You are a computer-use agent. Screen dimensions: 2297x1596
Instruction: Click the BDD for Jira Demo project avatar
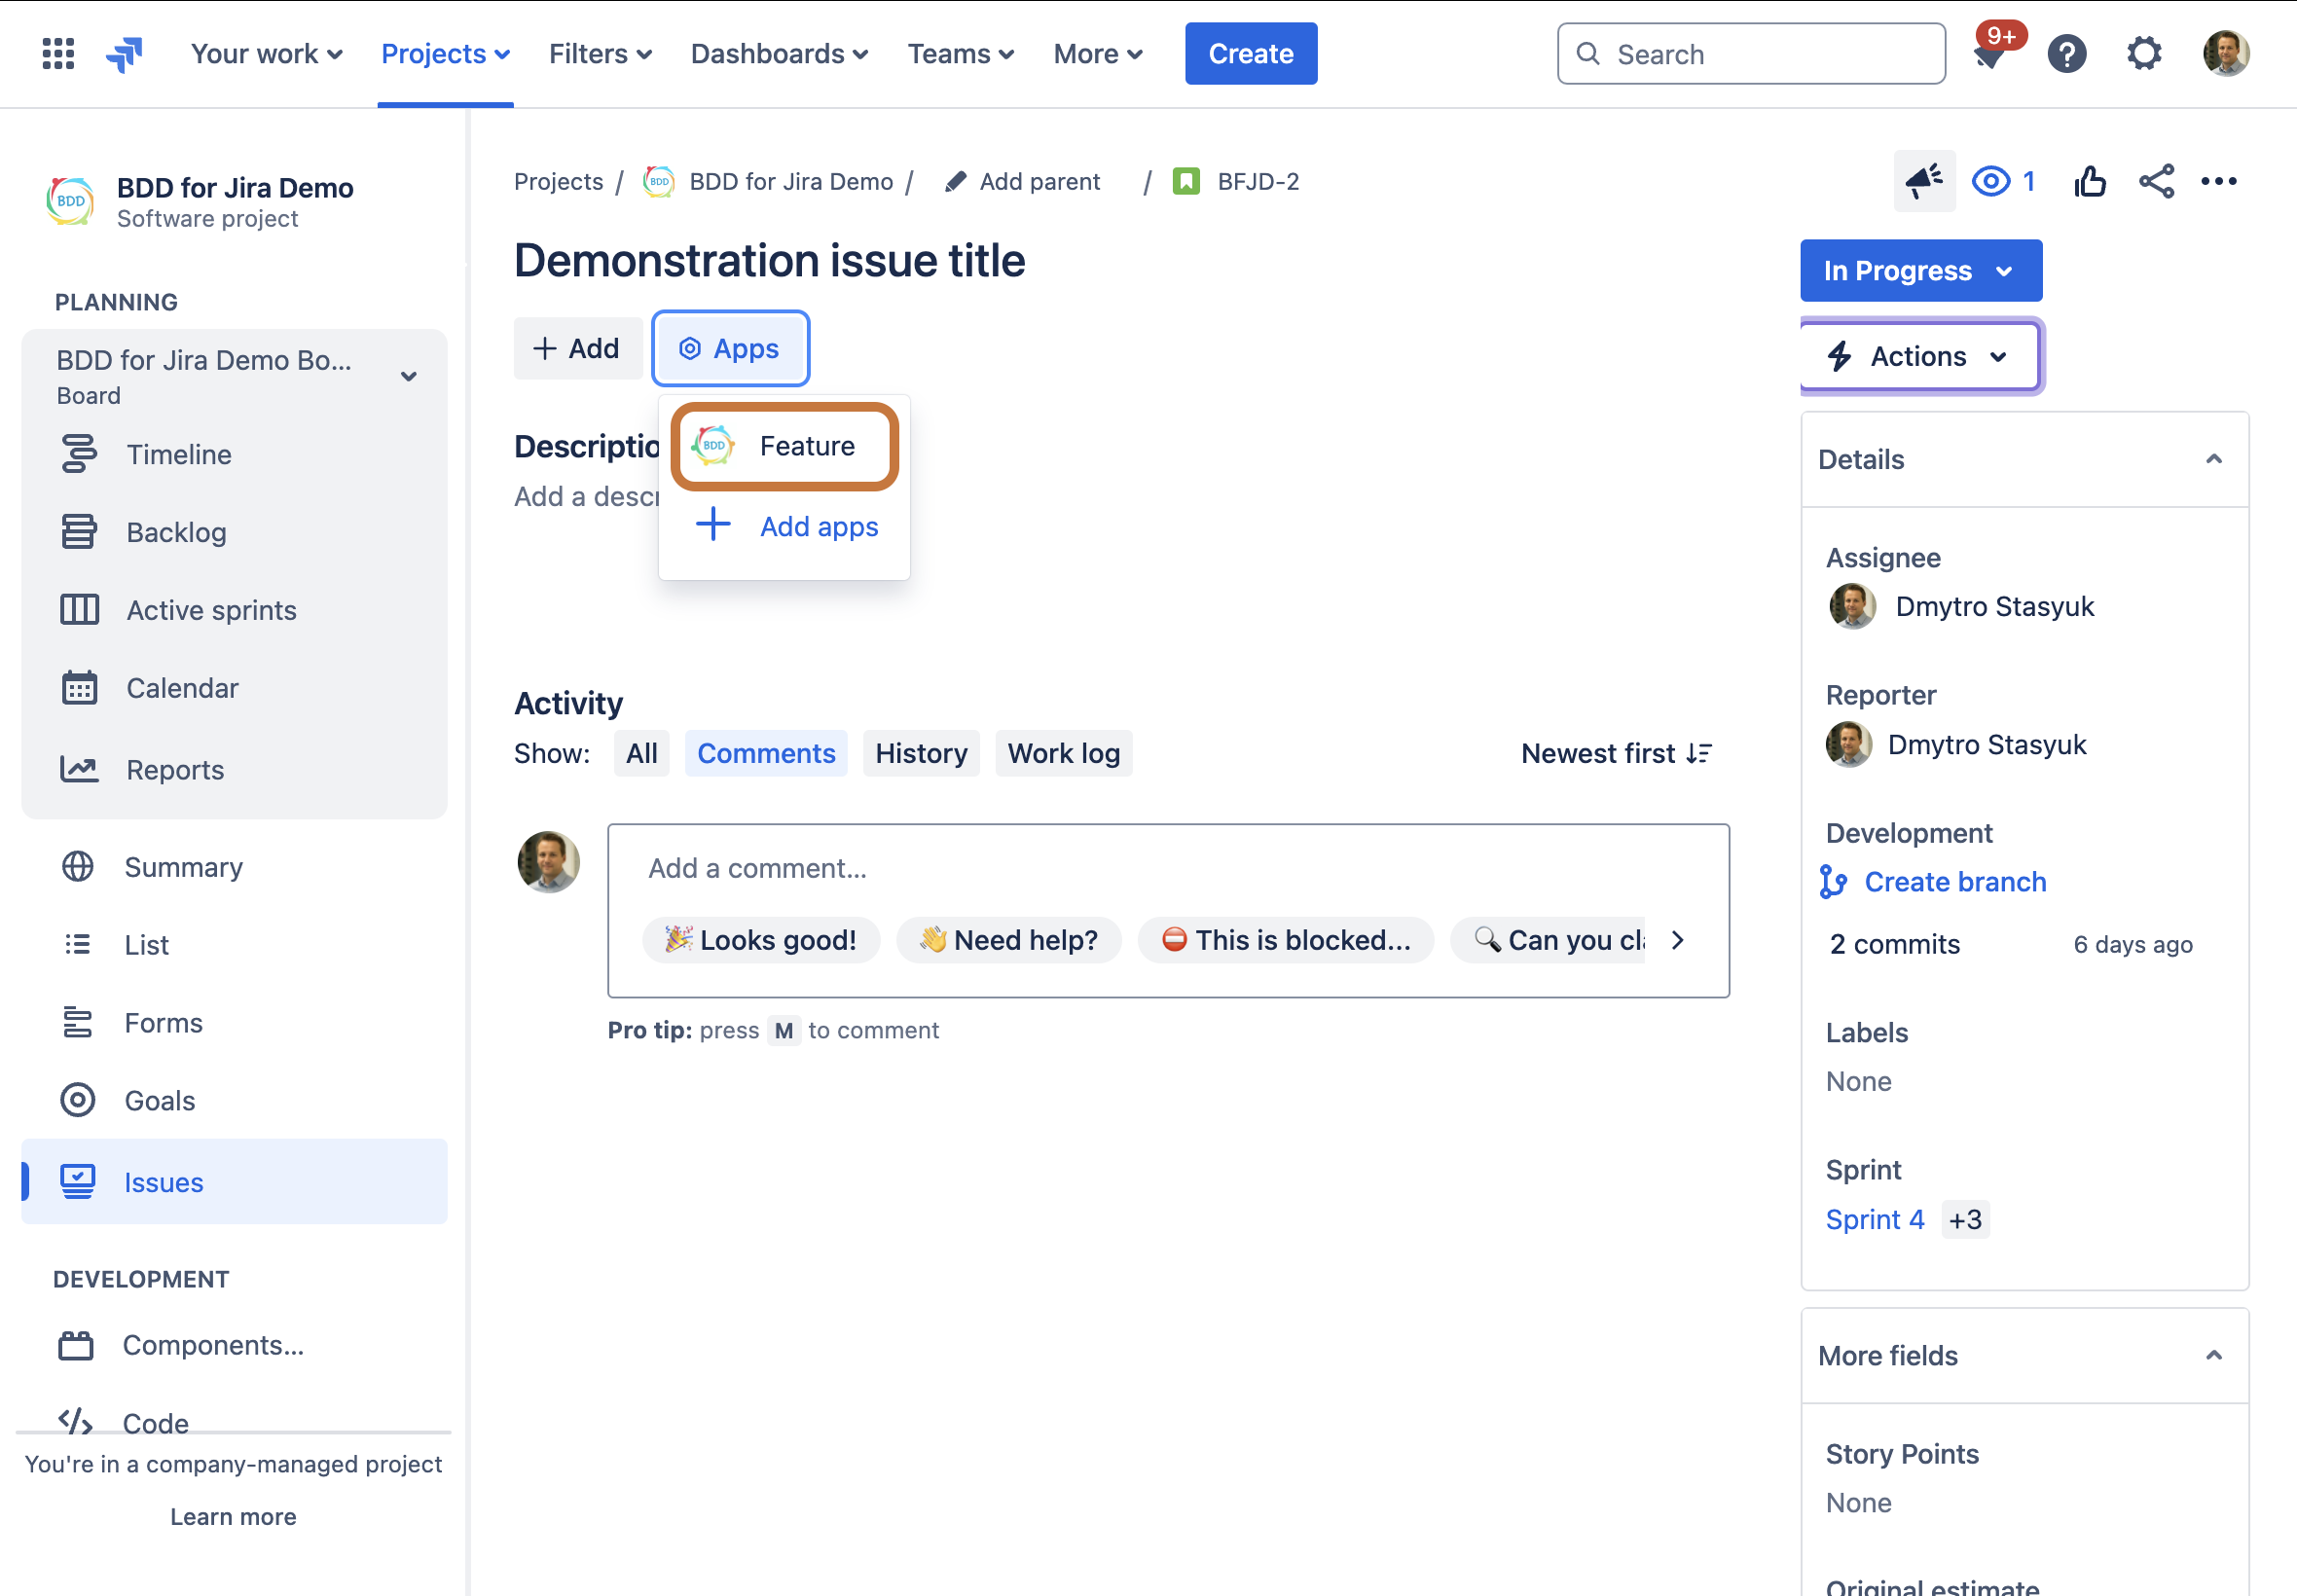coord(70,201)
